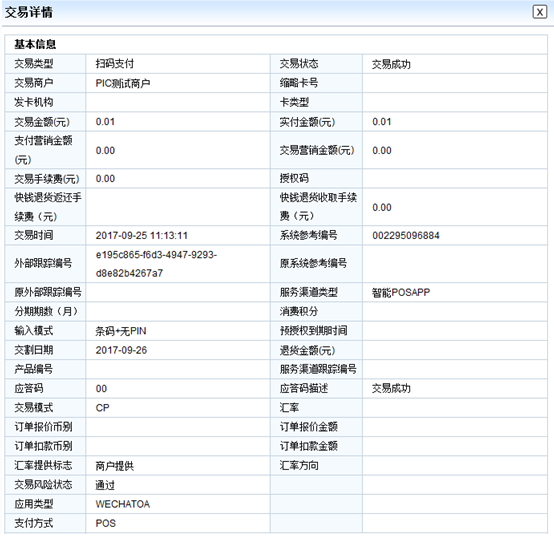Click the 通过 risk status value
The width and height of the screenshot is (554, 537).
tap(105, 485)
